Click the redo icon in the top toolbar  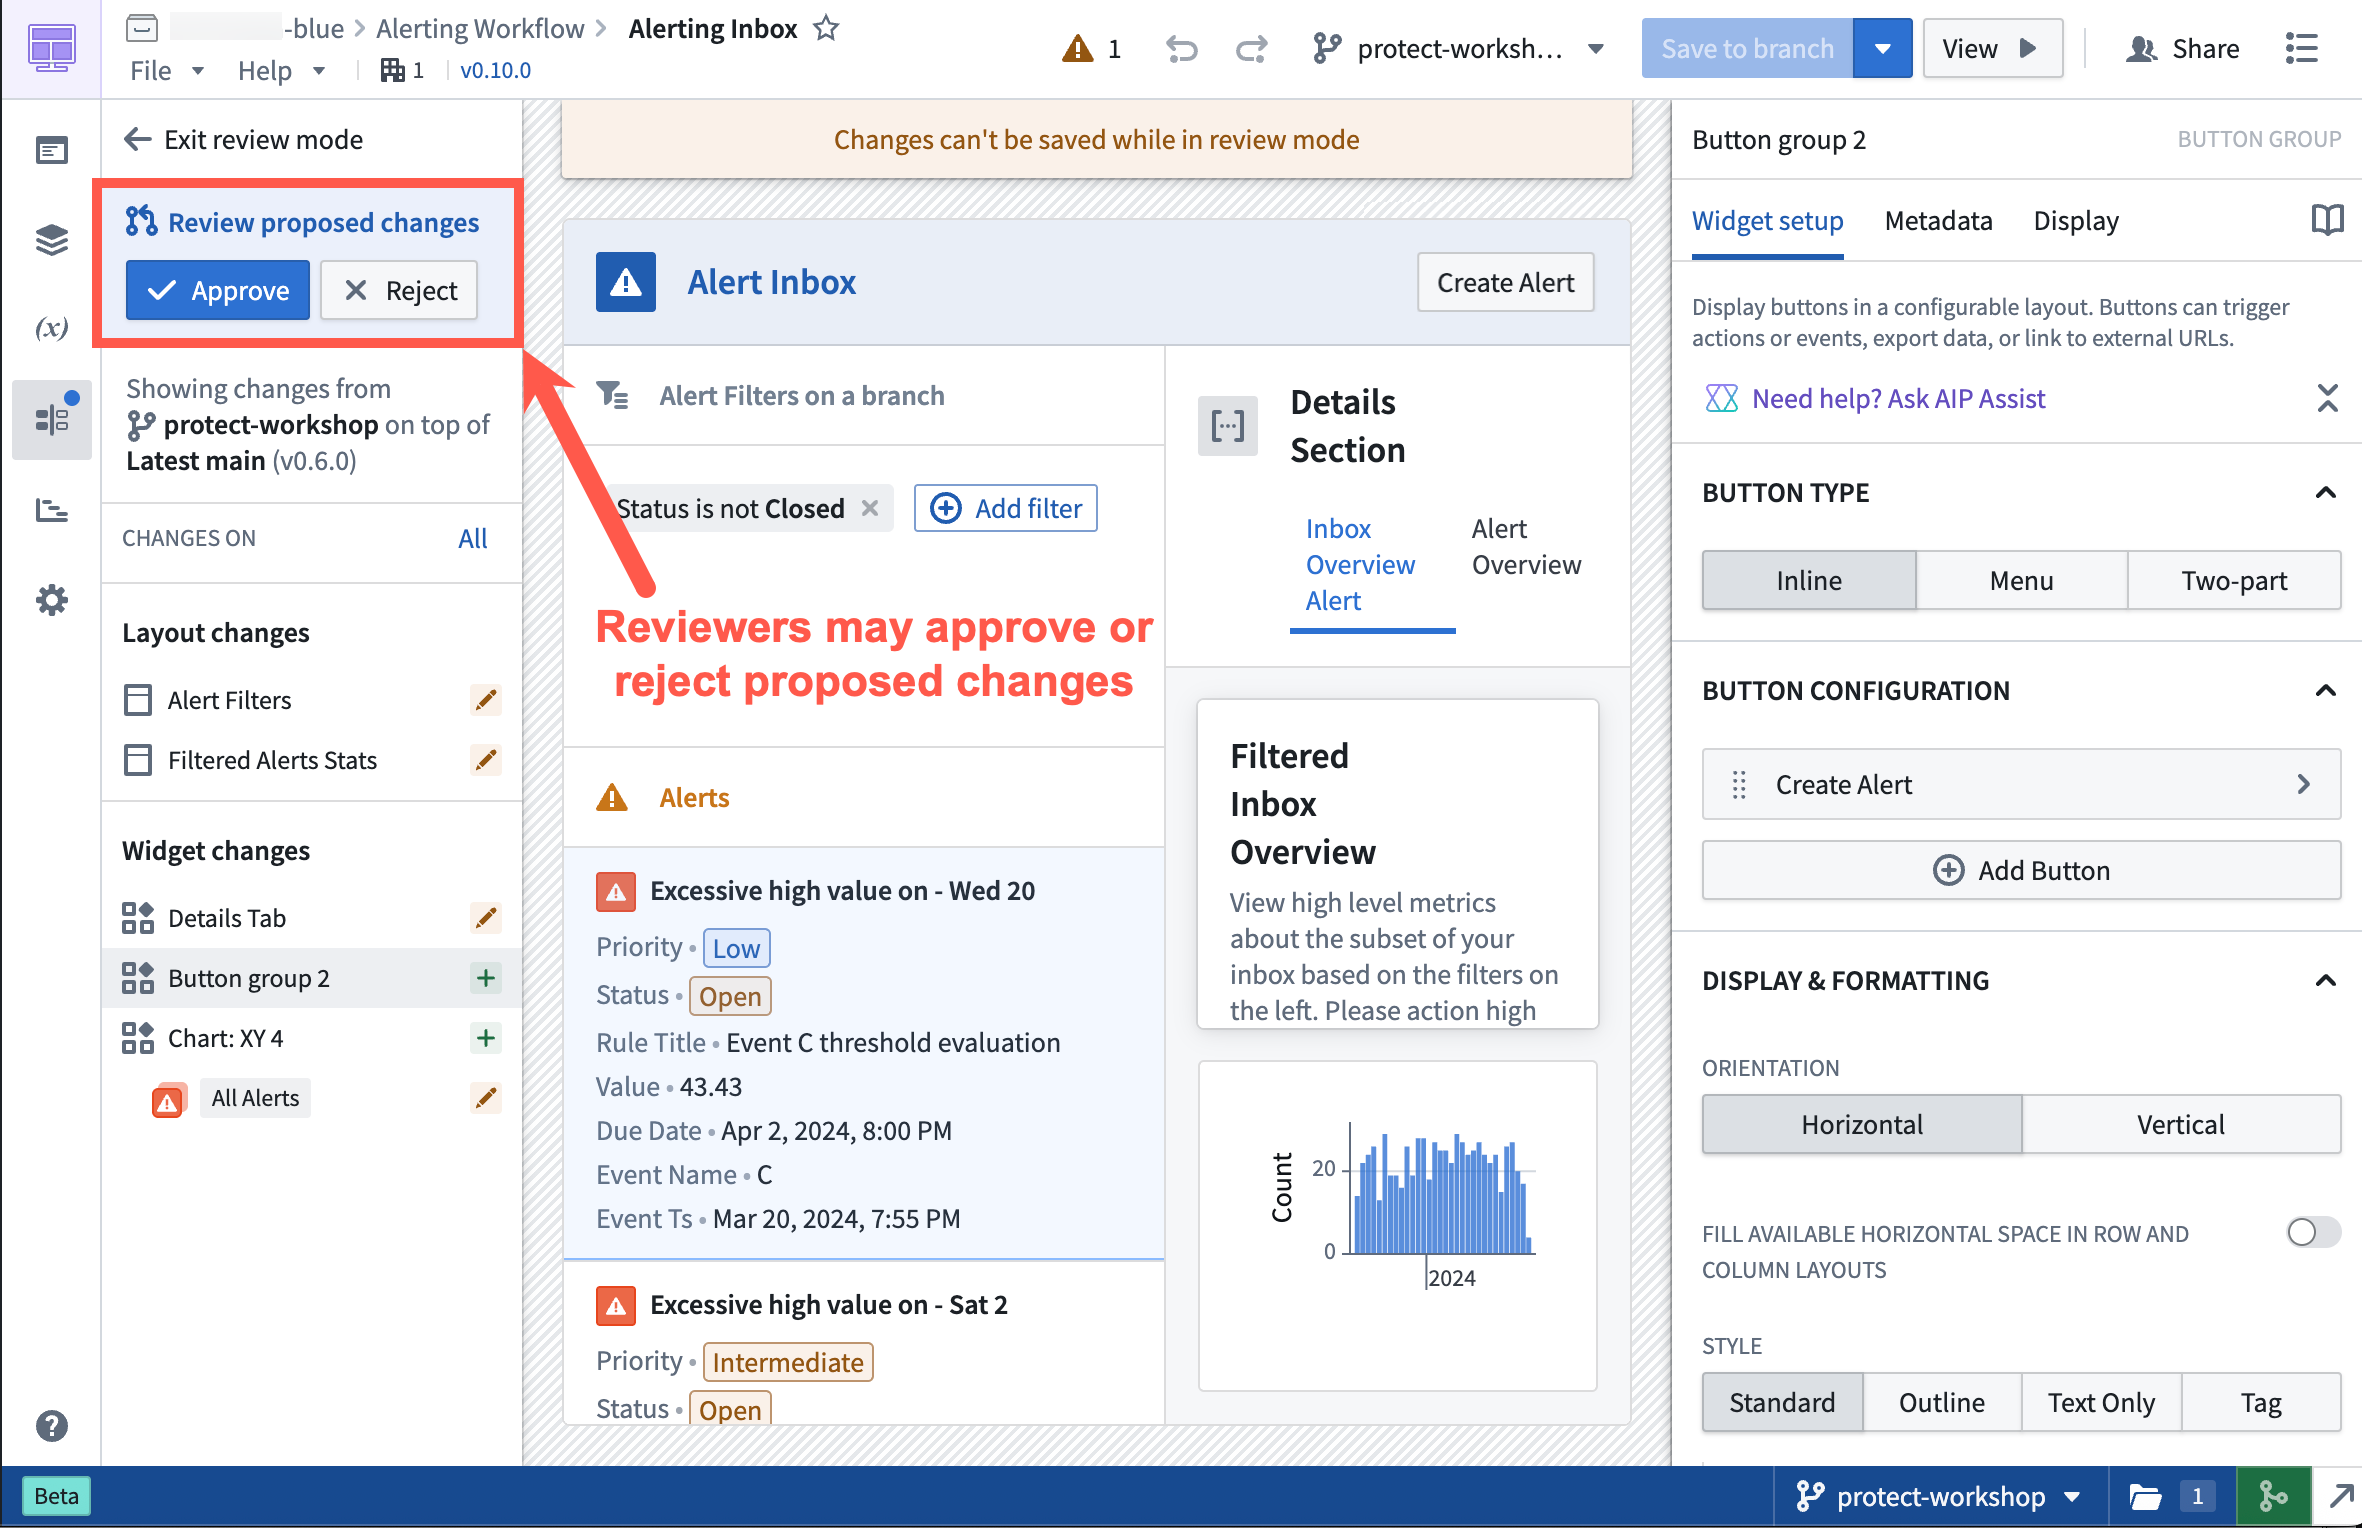(1251, 48)
